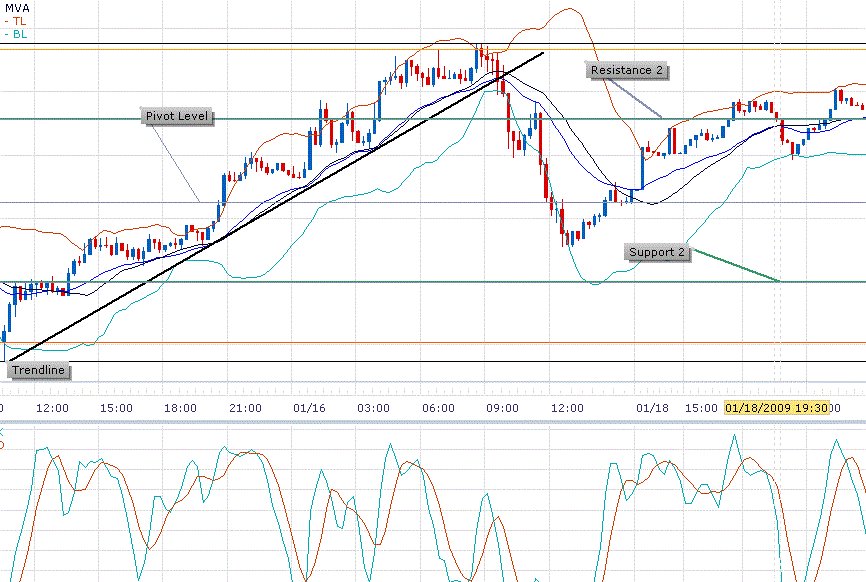Click the highlighted 01/18/2009 19:30 timestamp
Screen dimensions: 866x582
tap(779, 408)
